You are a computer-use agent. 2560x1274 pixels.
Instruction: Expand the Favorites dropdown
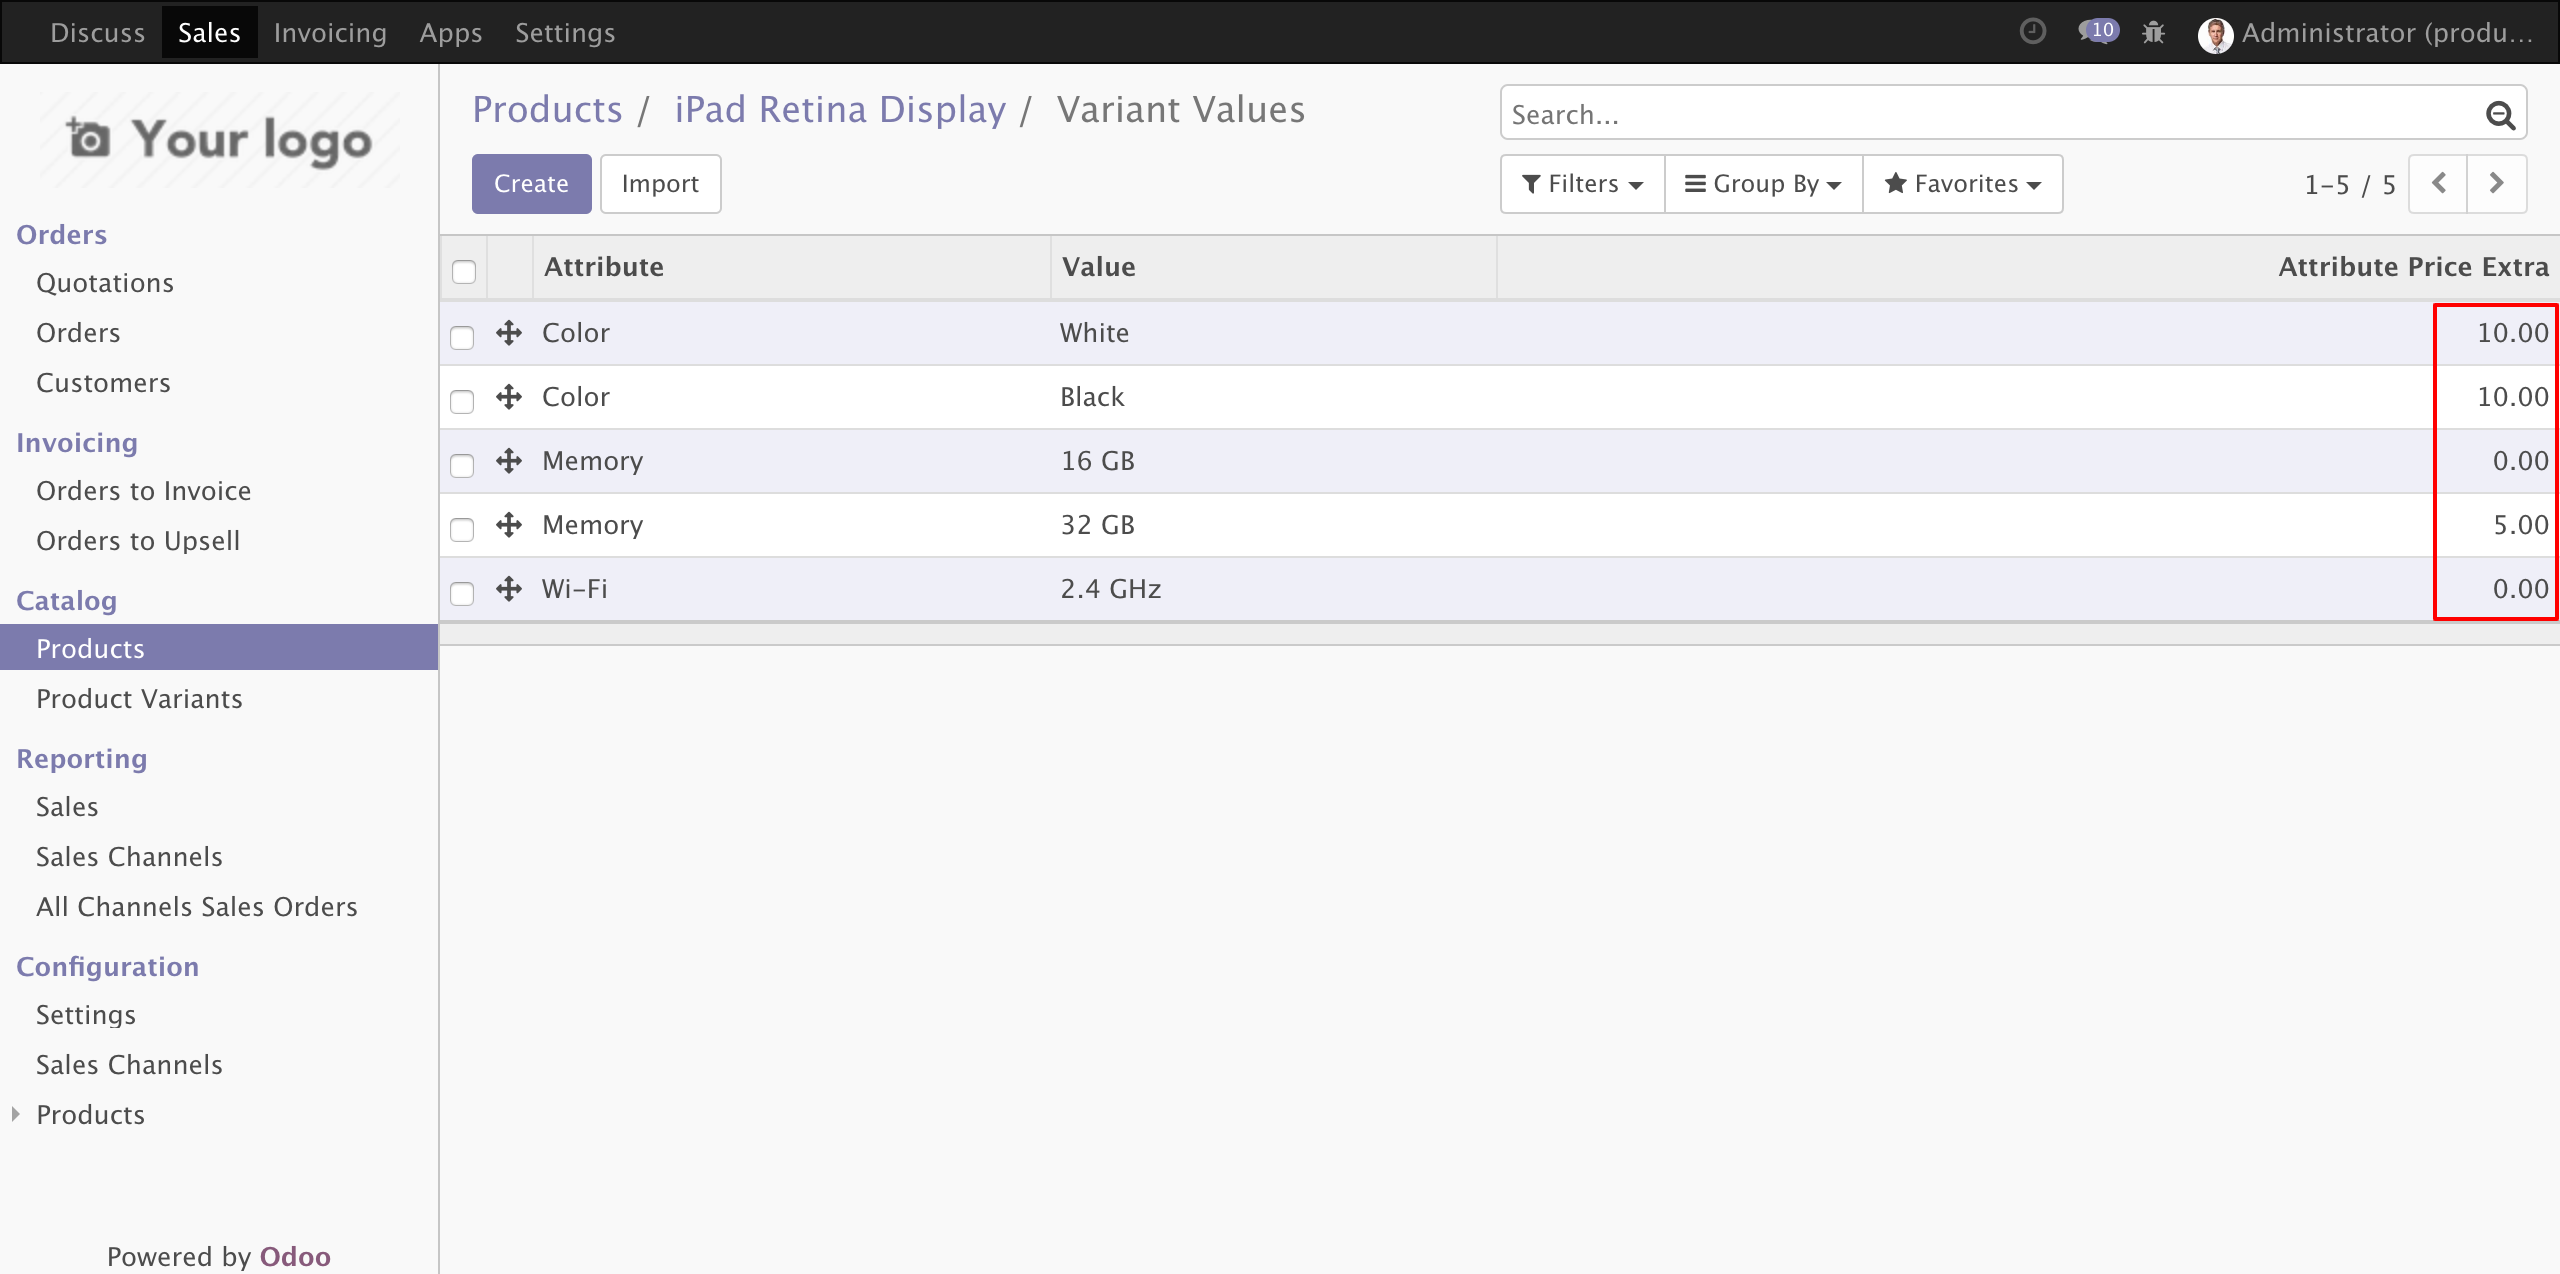click(x=1962, y=184)
